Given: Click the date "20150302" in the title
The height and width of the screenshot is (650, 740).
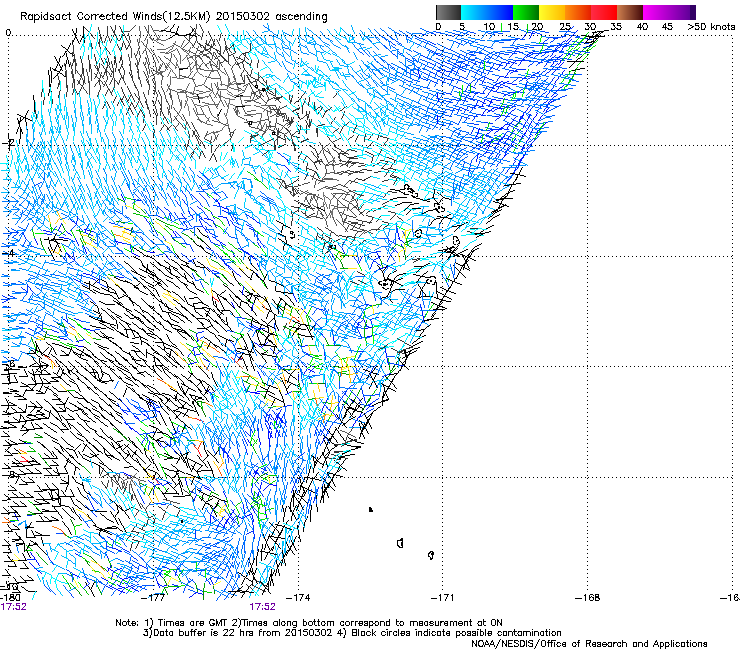Looking at the screenshot, I should (x=243, y=17).
